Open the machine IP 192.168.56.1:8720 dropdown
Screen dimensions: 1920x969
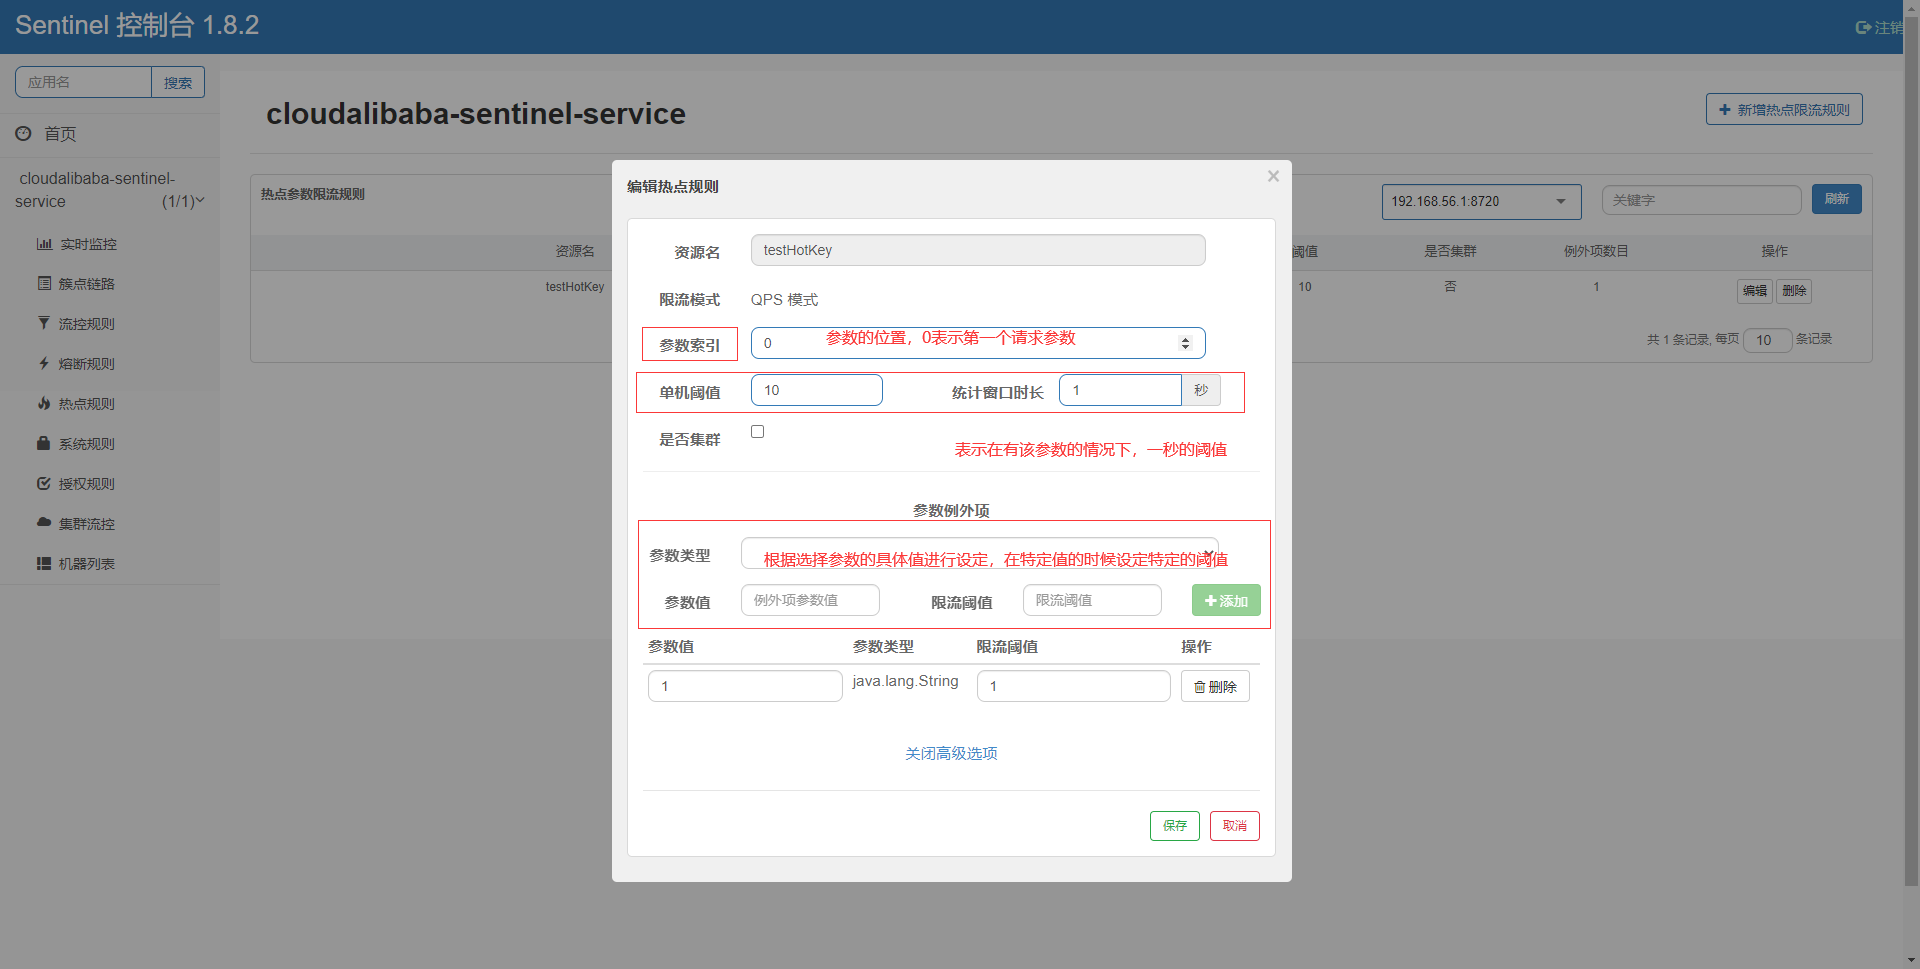(1481, 201)
